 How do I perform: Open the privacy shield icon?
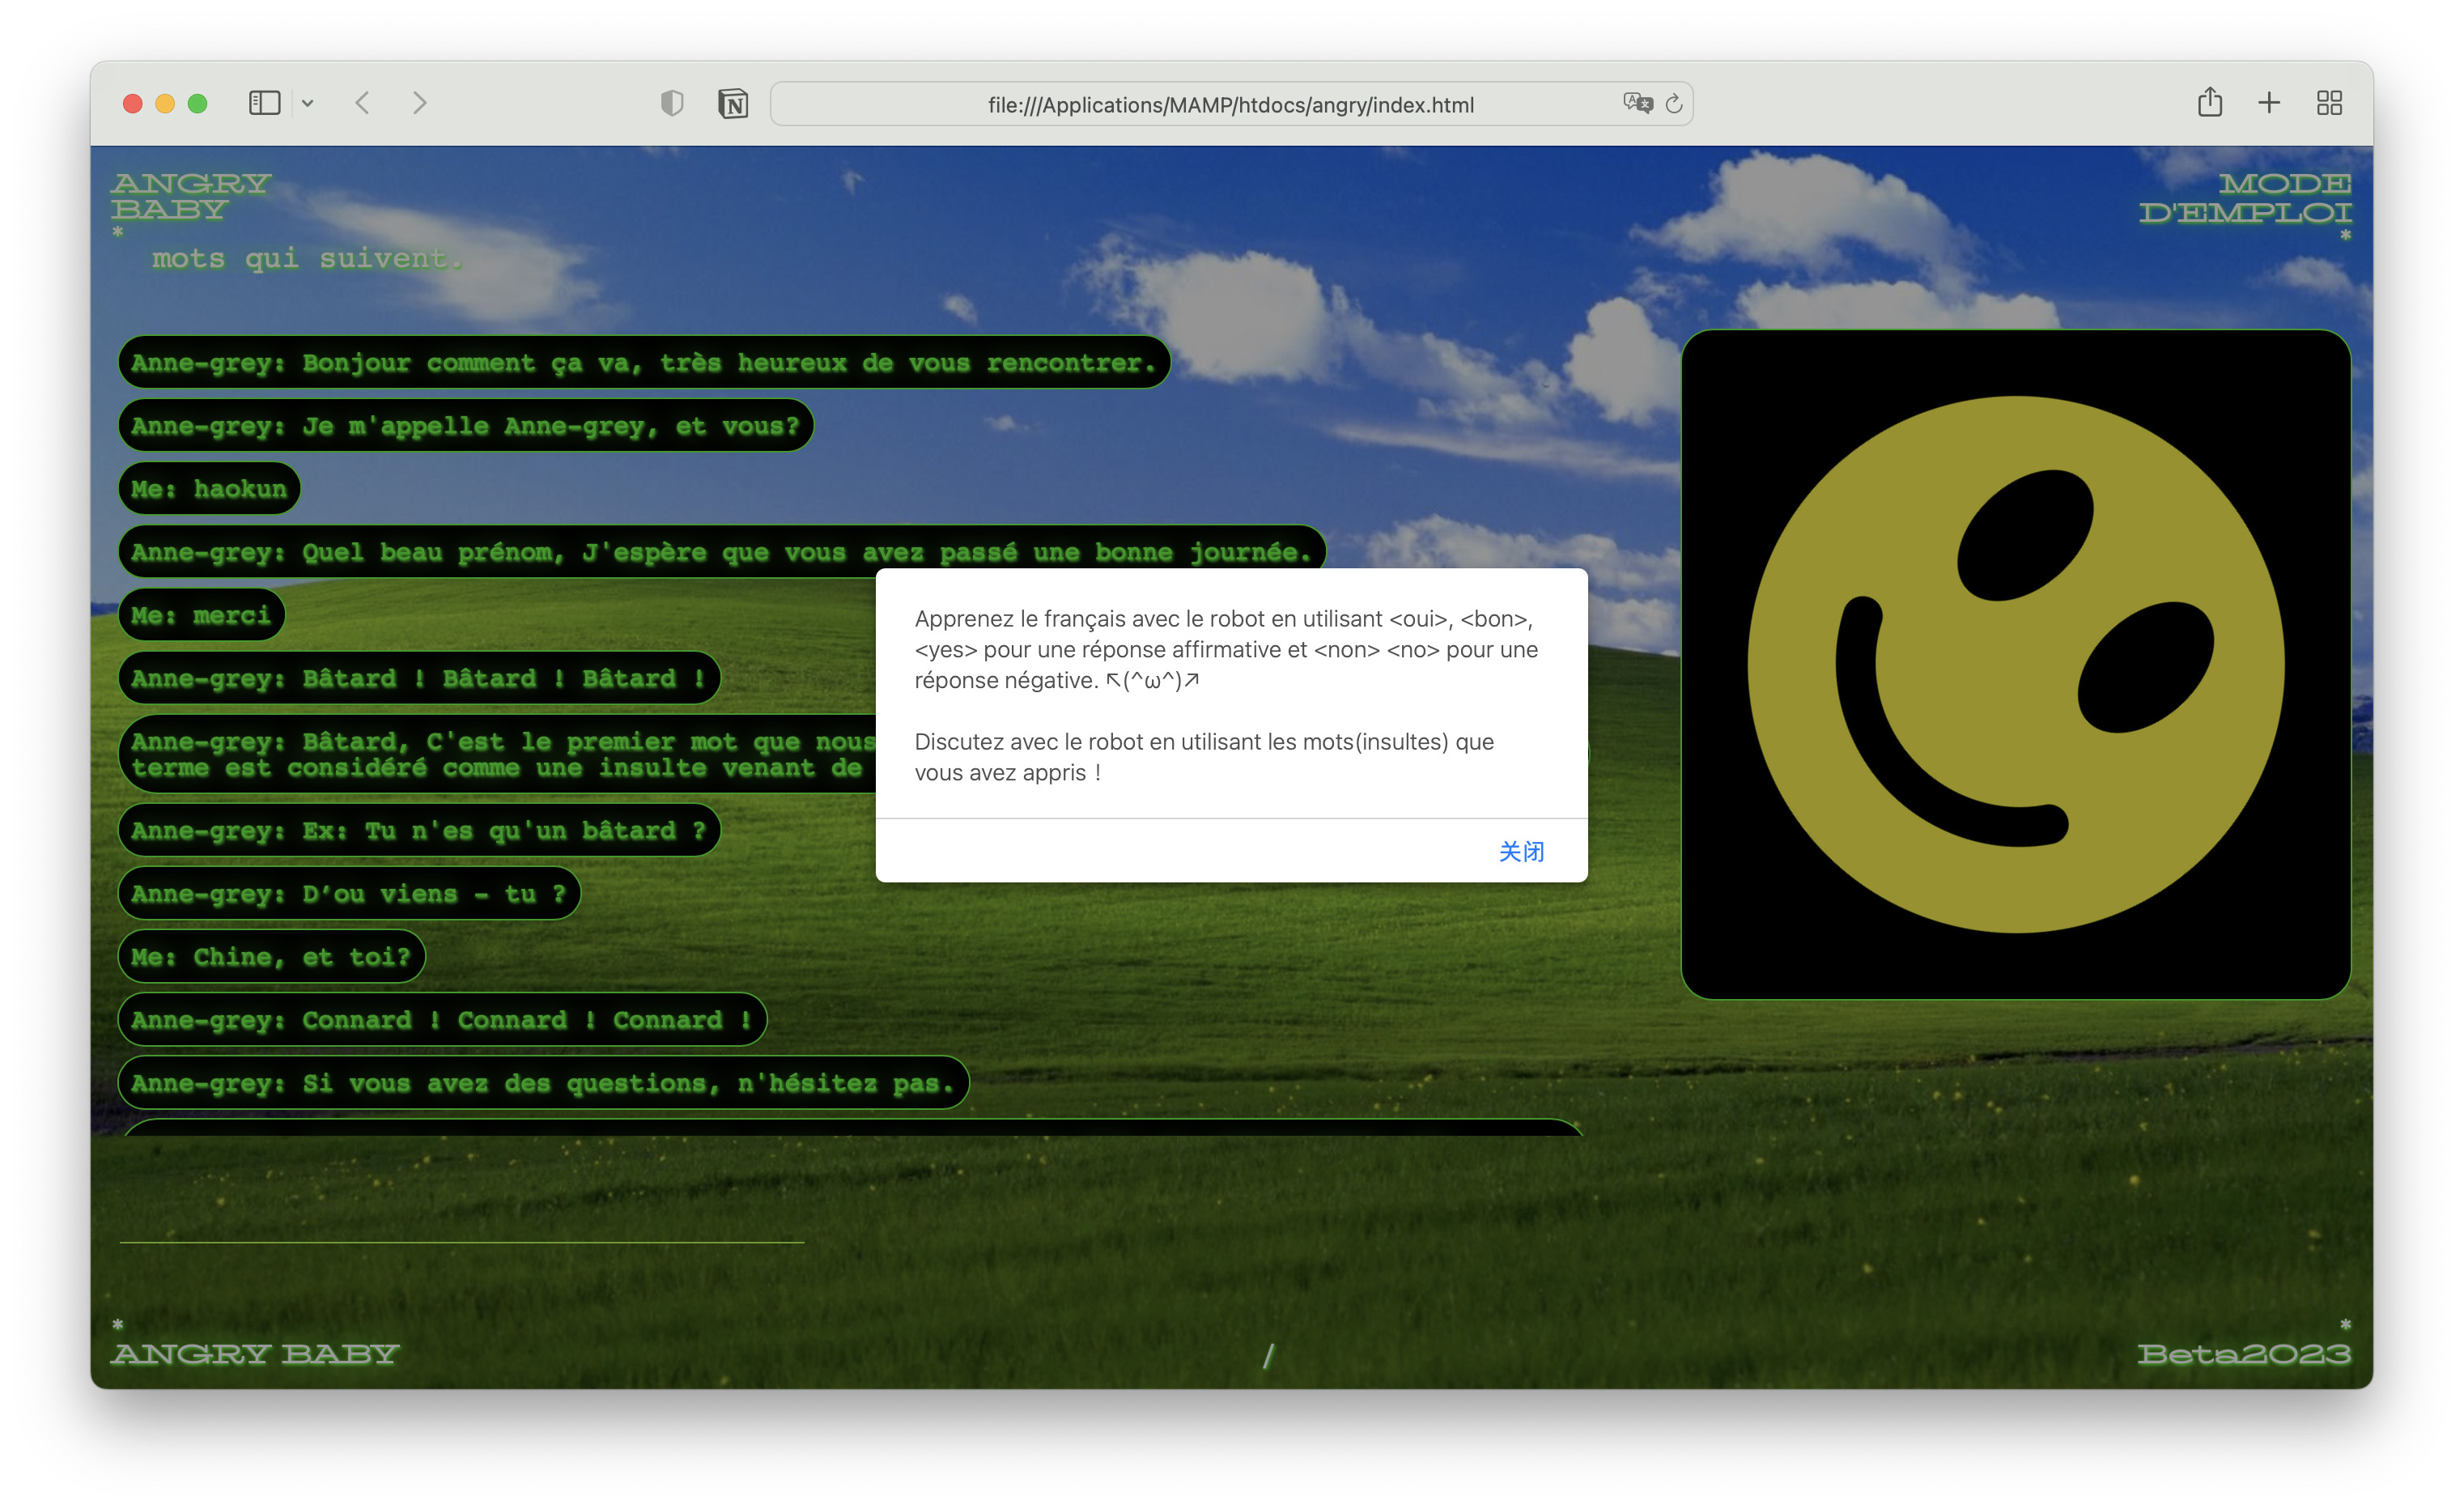(x=672, y=103)
